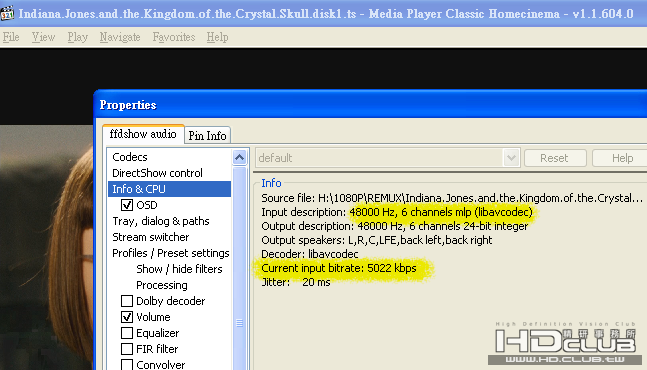Viewport: 647px width, 370px height.
Task: Click the Decoder: libavcodec line
Action: click(310, 254)
